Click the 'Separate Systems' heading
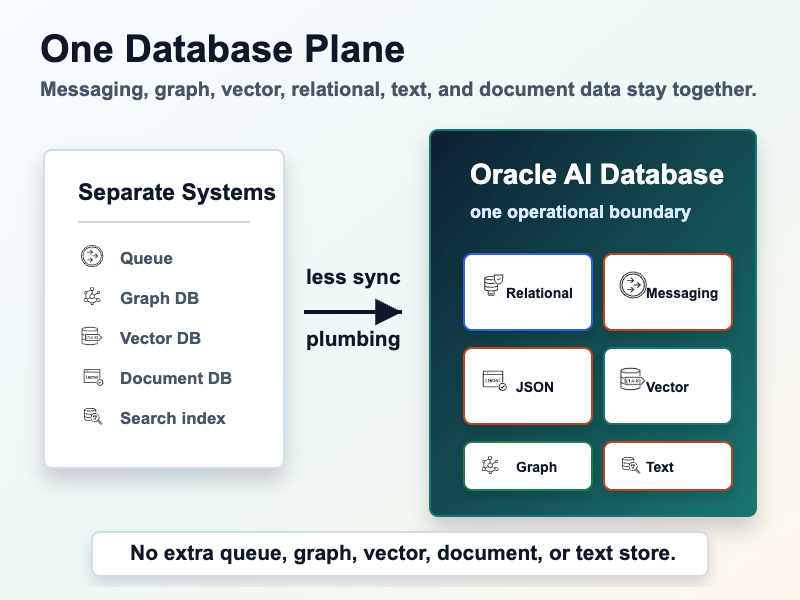Image resolution: width=800 pixels, height=600 pixels. point(177,192)
